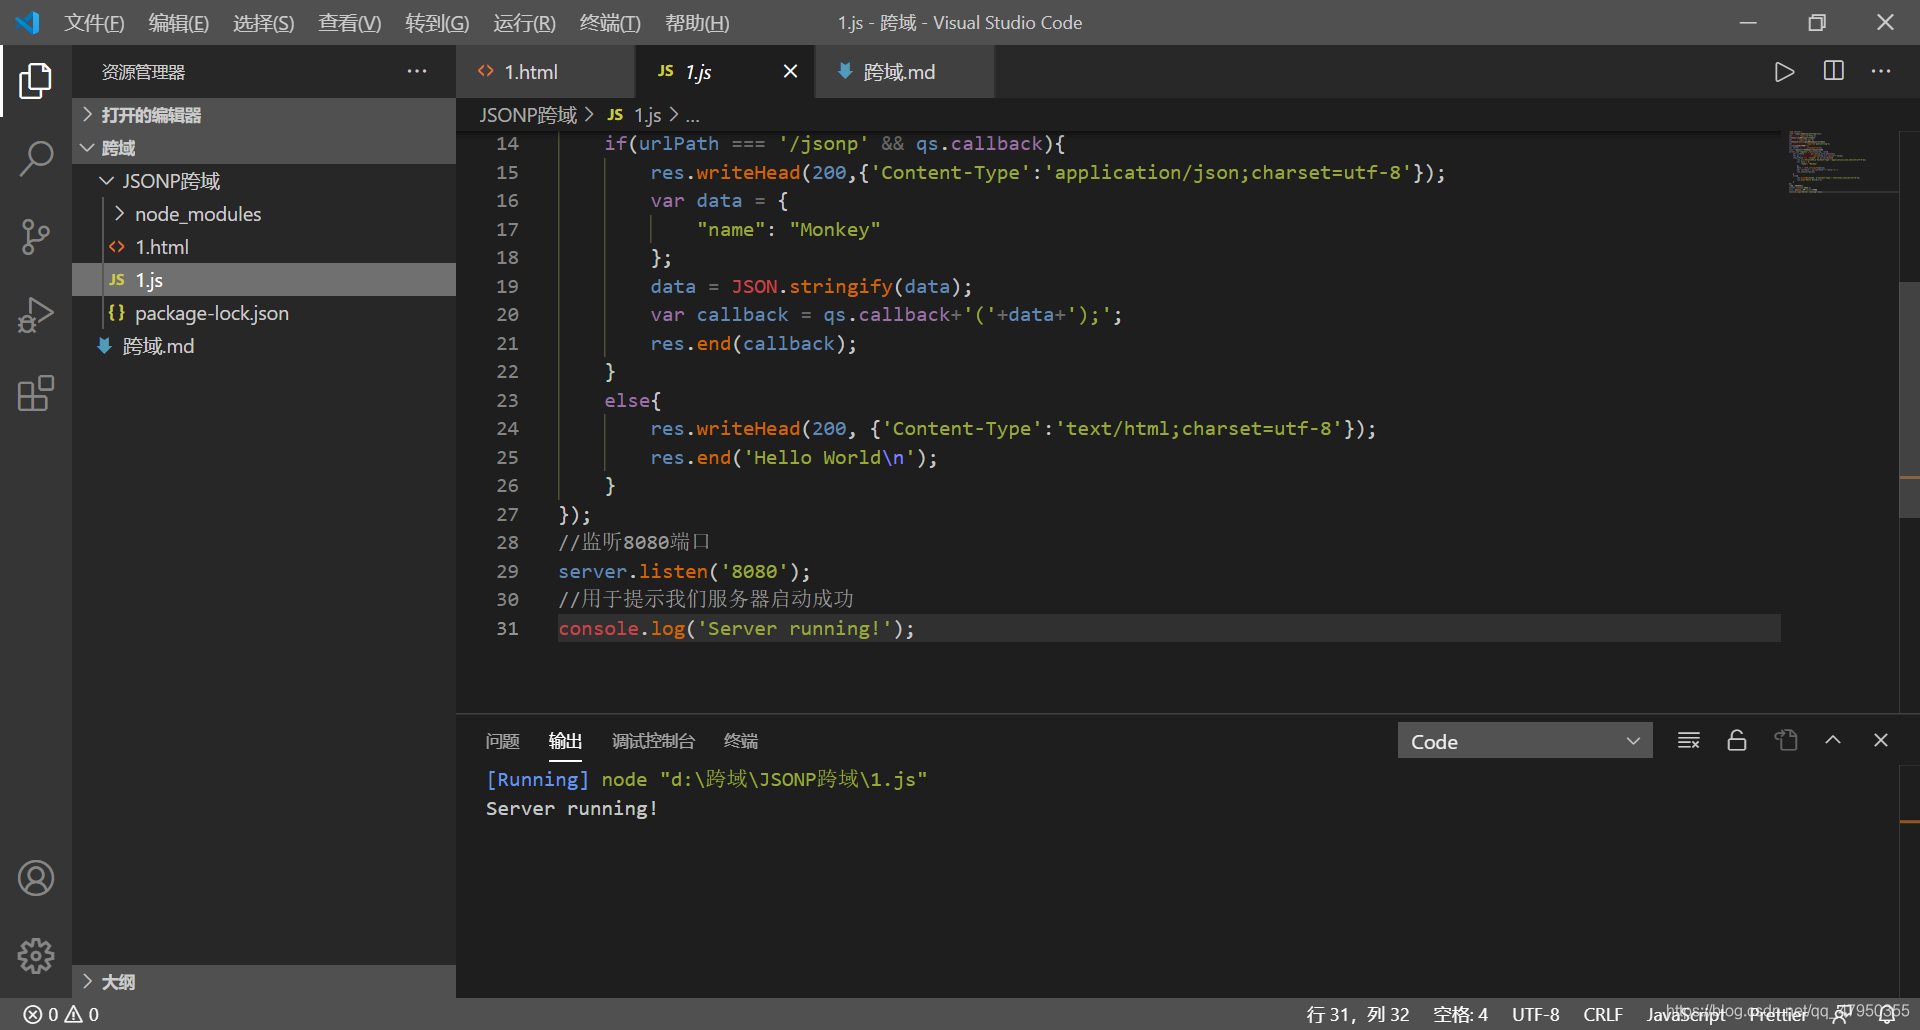Open the Accounts menu icon
1920x1030 pixels.
pyautogui.click(x=36, y=878)
